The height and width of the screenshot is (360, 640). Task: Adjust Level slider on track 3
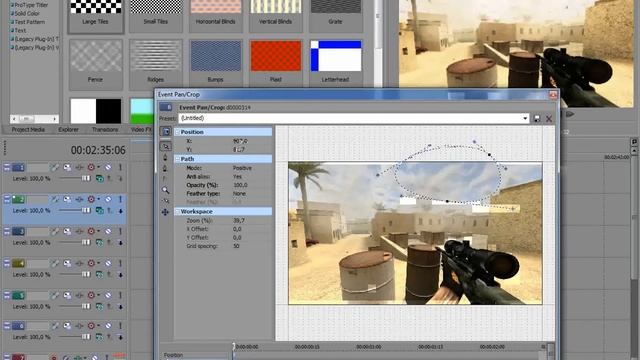(86, 242)
